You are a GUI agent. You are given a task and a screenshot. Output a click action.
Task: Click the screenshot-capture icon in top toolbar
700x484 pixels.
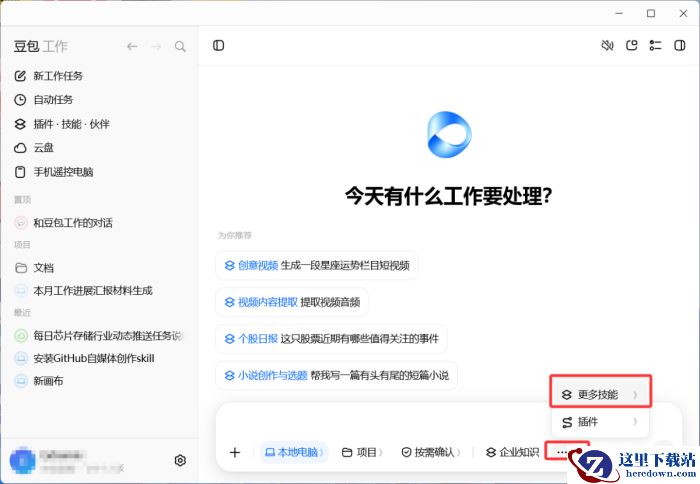point(632,45)
